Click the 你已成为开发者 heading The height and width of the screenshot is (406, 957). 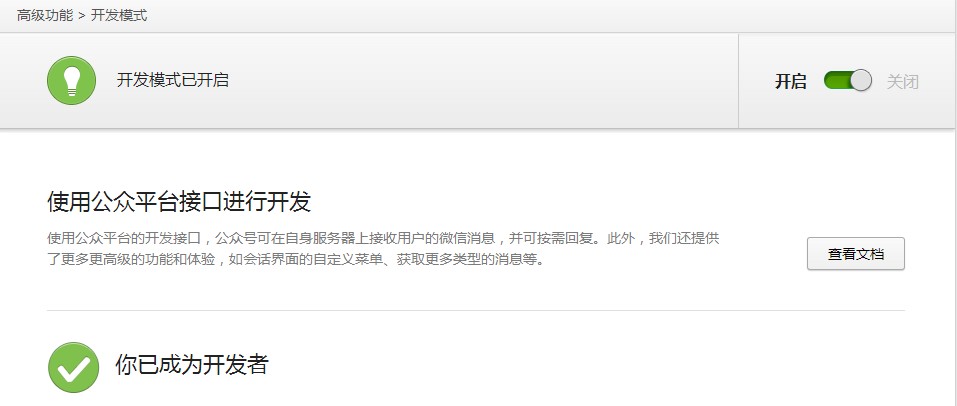click(x=192, y=364)
